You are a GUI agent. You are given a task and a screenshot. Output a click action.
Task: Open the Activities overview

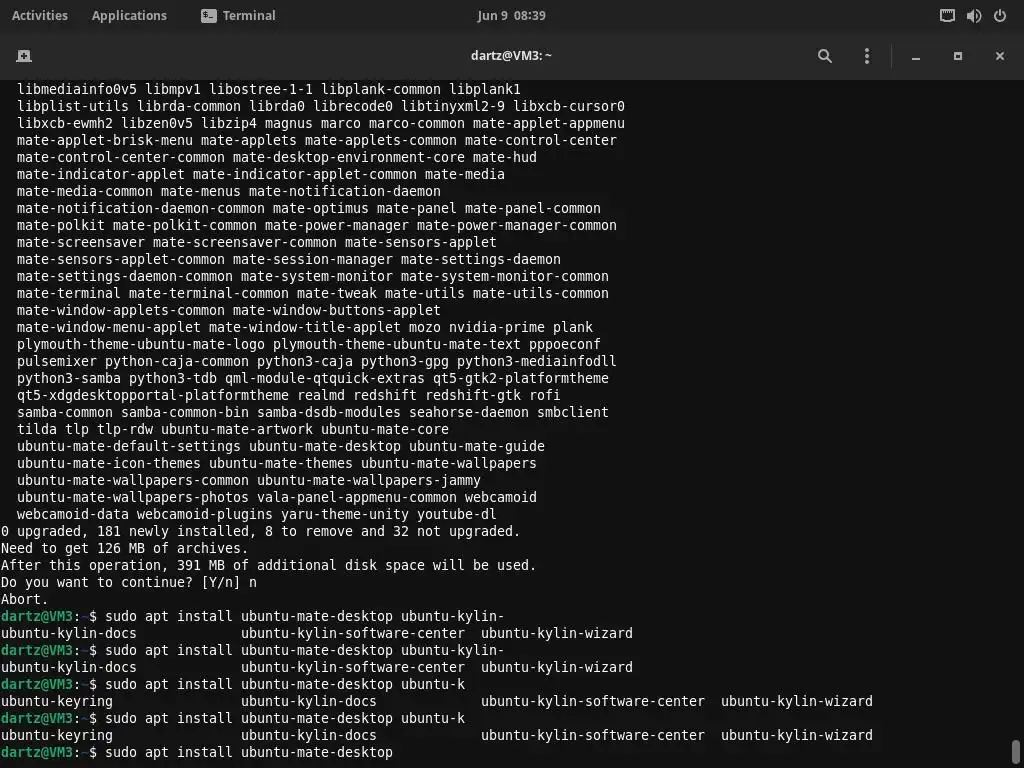pos(40,16)
